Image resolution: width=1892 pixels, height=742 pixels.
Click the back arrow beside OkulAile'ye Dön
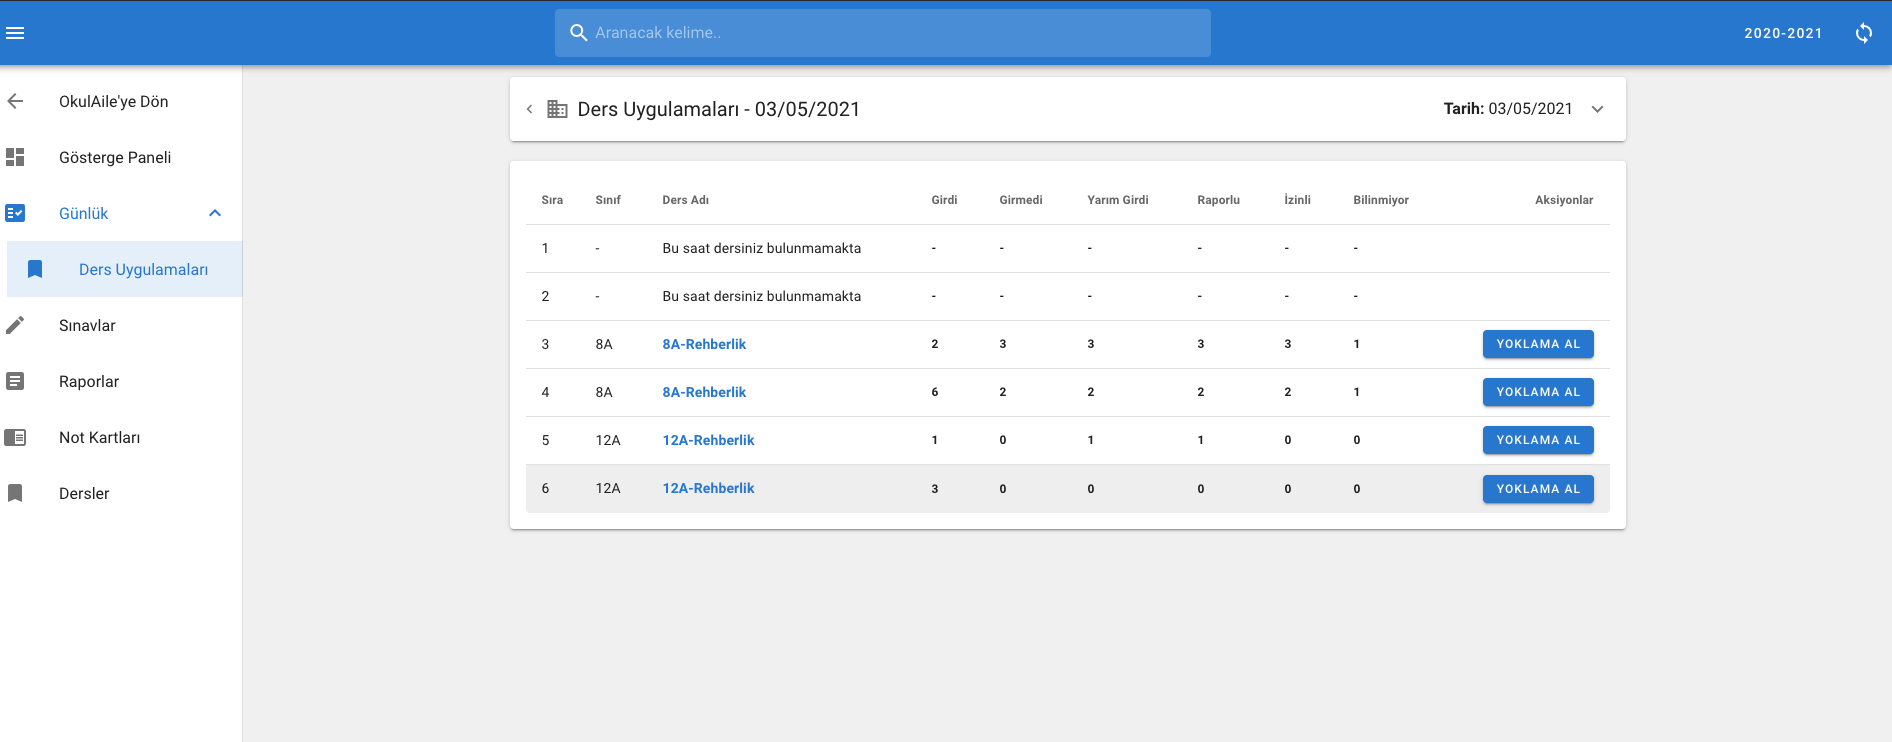15,101
